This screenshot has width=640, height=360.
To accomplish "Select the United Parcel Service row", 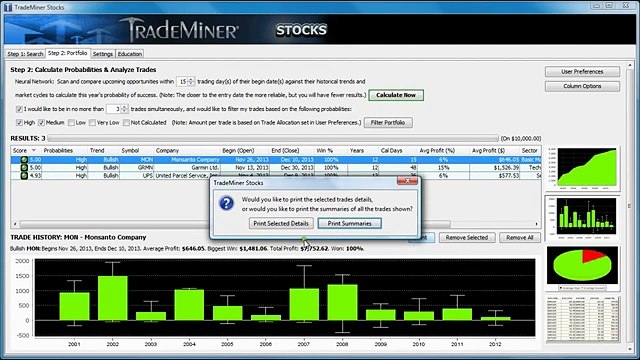I will tap(276, 176).
